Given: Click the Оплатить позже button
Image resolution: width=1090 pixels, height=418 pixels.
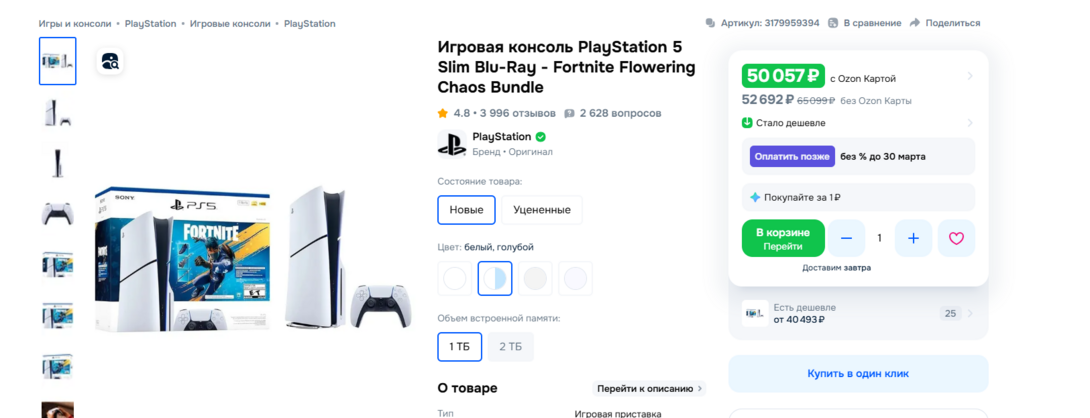Looking at the screenshot, I should pos(792,156).
